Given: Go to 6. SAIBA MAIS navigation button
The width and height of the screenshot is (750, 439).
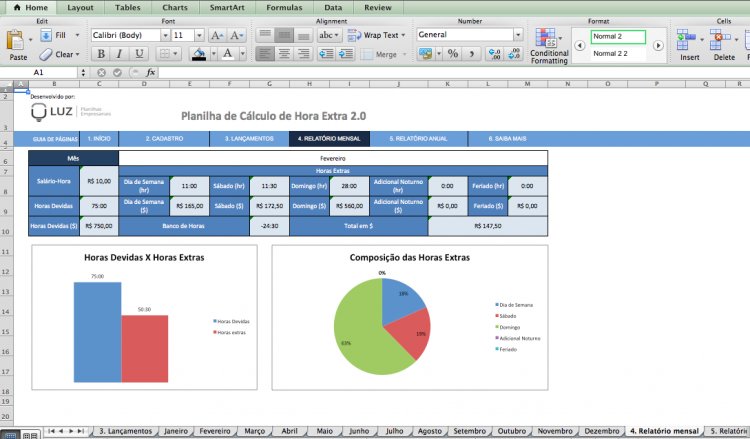Looking at the screenshot, I should click(x=507, y=139).
